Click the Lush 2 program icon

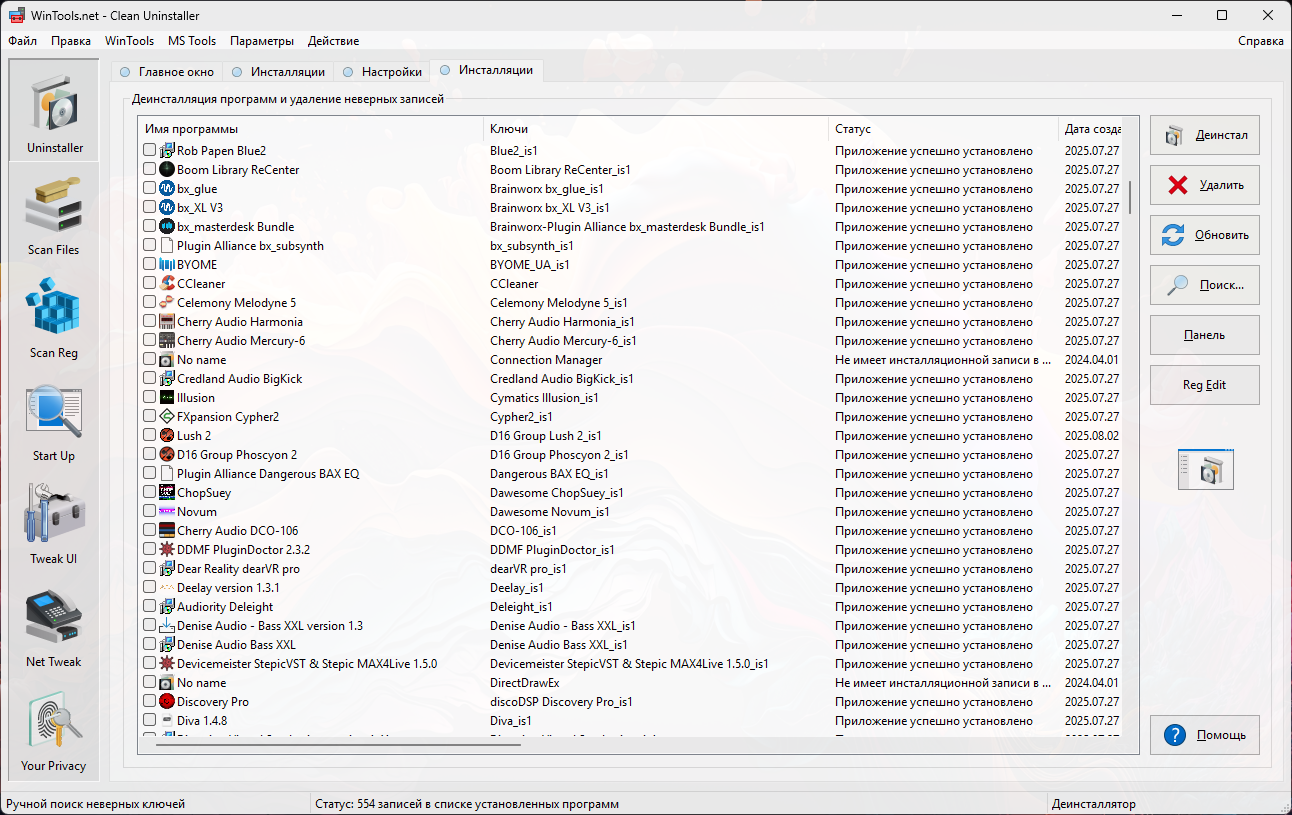coord(167,436)
